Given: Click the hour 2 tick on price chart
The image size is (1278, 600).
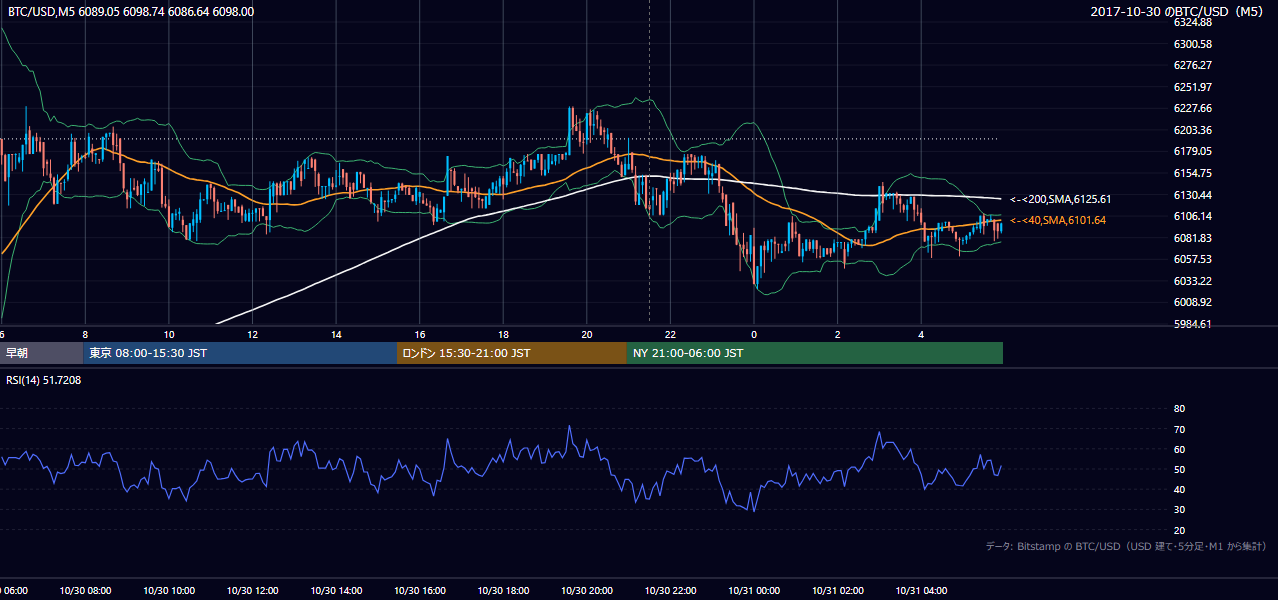Looking at the screenshot, I should tap(838, 335).
